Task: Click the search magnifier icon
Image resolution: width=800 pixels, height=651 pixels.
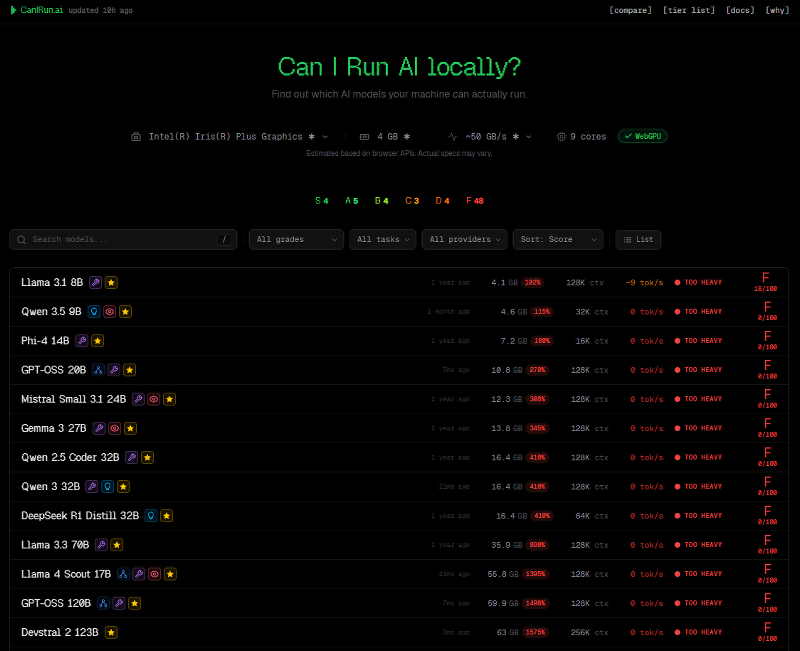Action: coord(21,240)
